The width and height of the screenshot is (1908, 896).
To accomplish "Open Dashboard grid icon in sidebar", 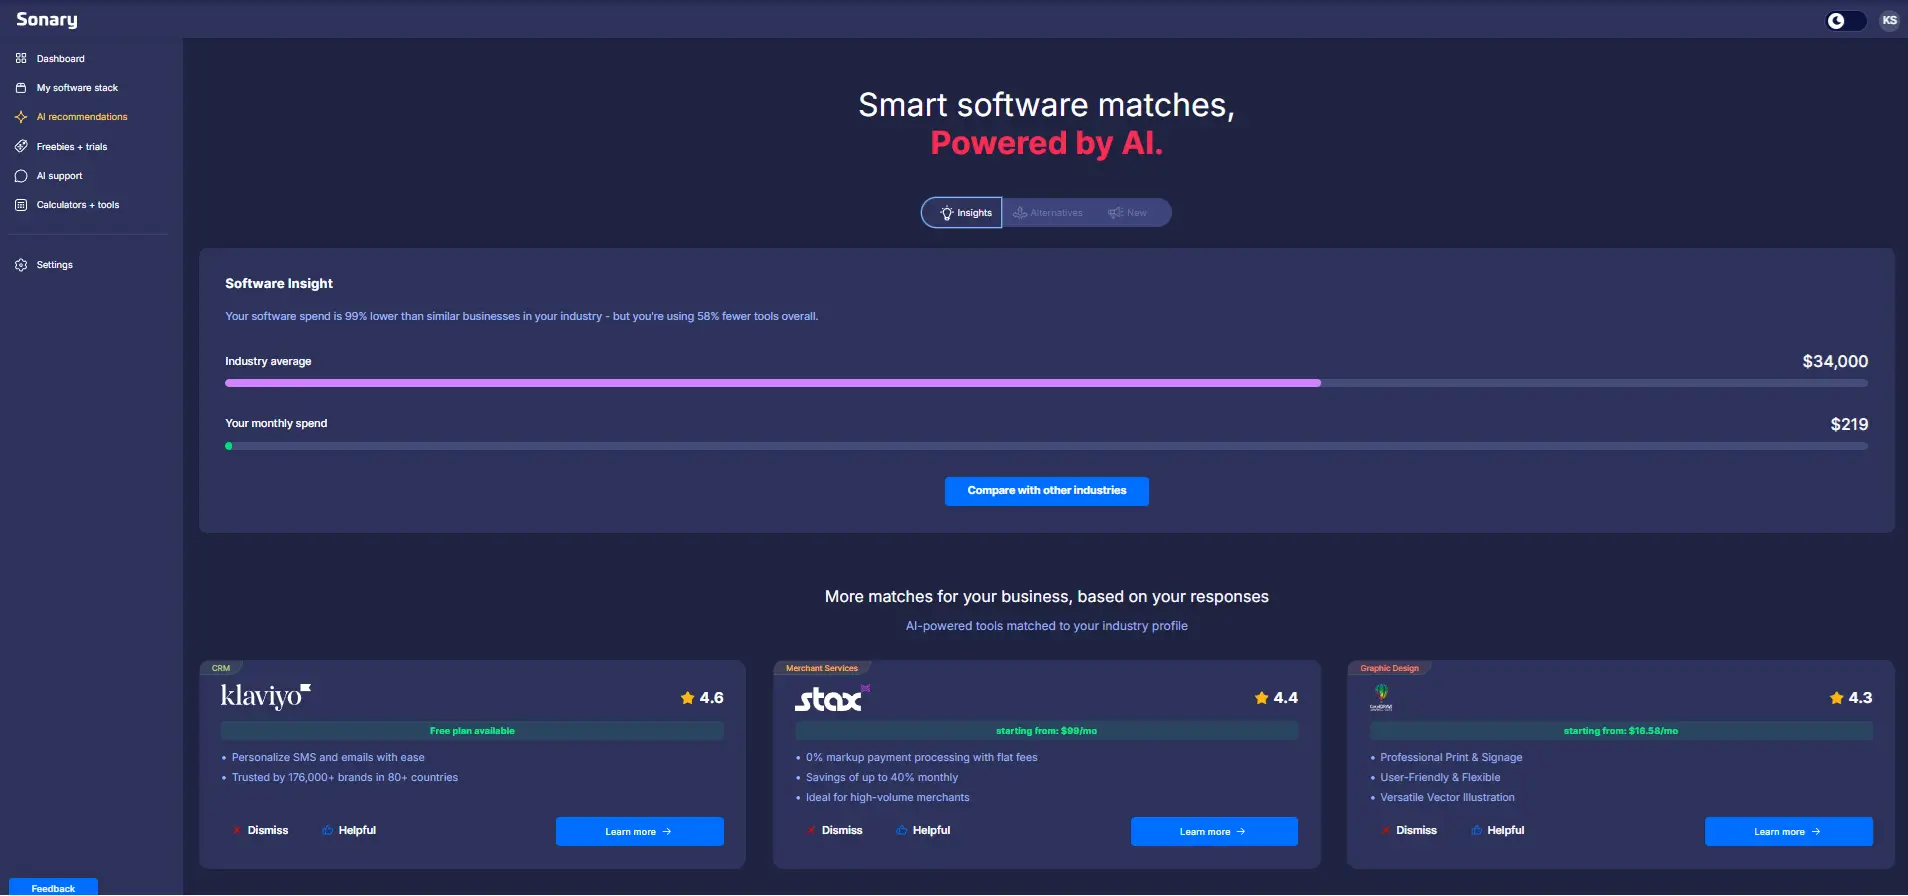I will [x=21, y=58].
